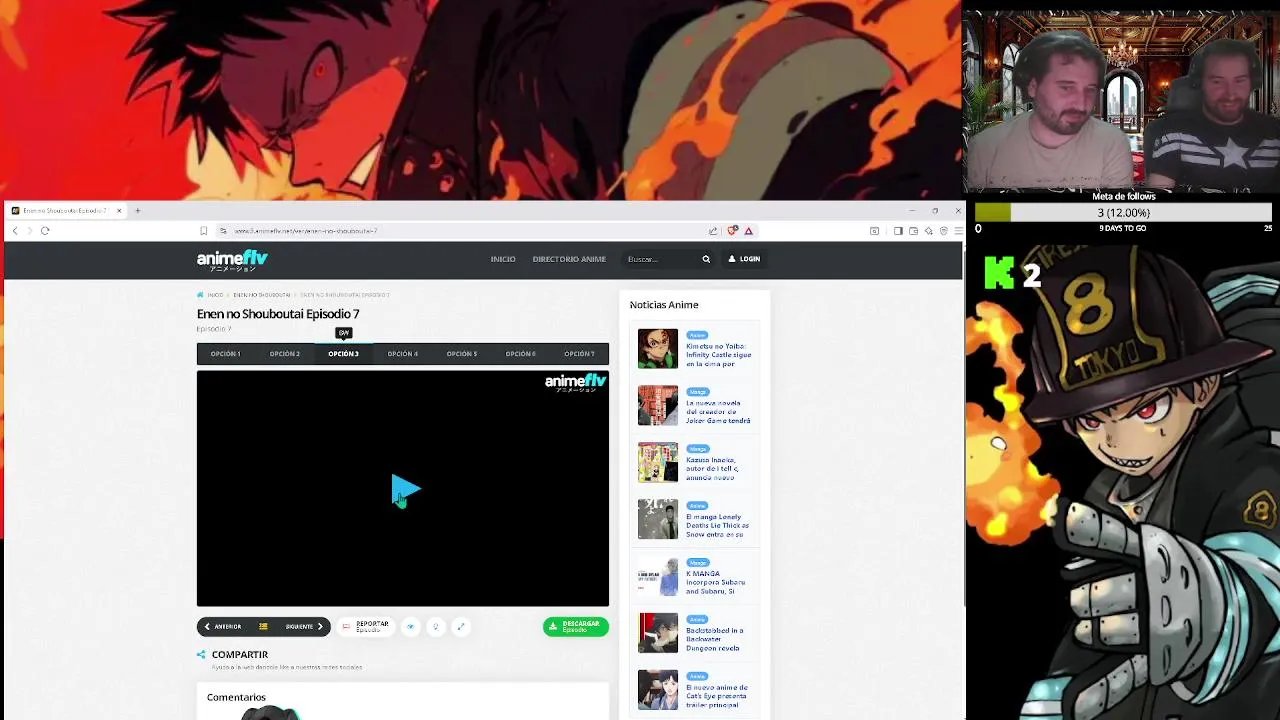Click the browser back arrow
The height and width of the screenshot is (720, 1280).
(x=15, y=231)
